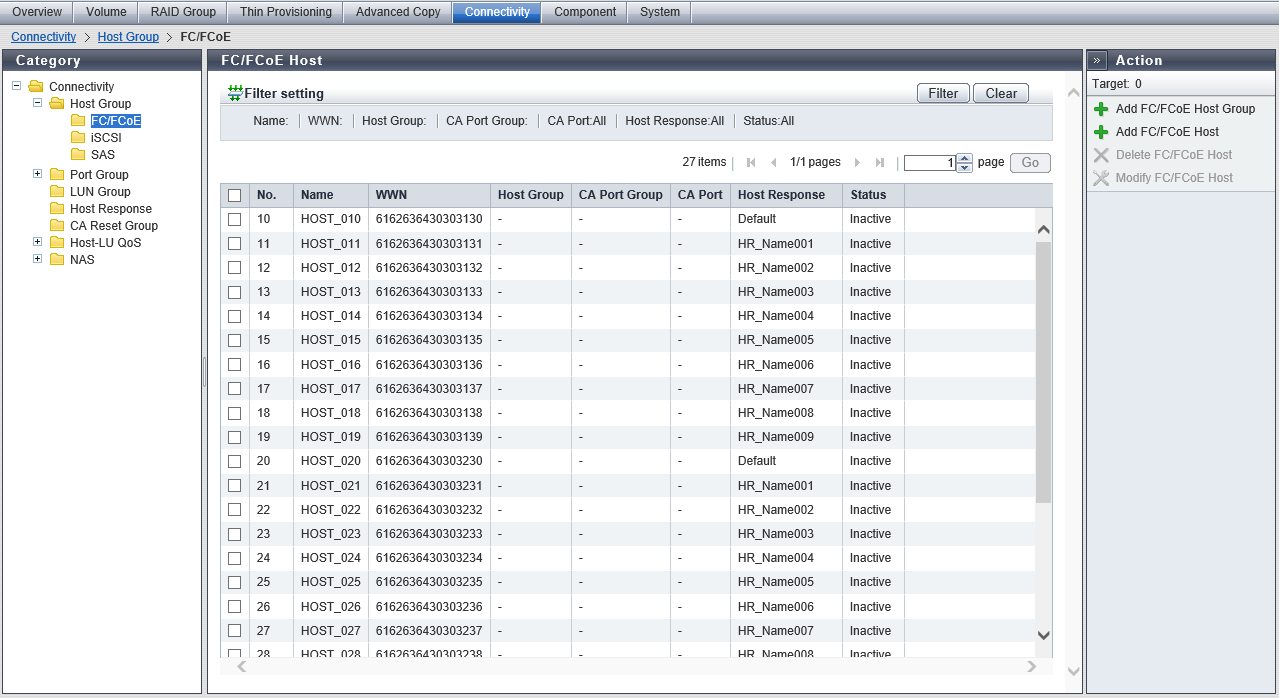Select the checkbox for HOST_020
This screenshot has height=698, width=1280.
(x=235, y=461)
